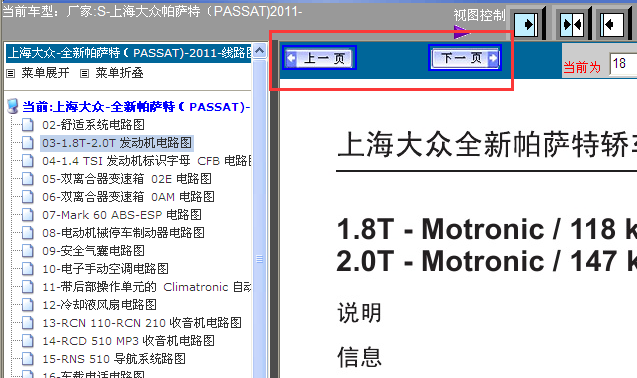Click document icon beside 14-RCD 510 MP3
Image resolution: width=637 pixels, height=378 pixels.
coord(28,341)
